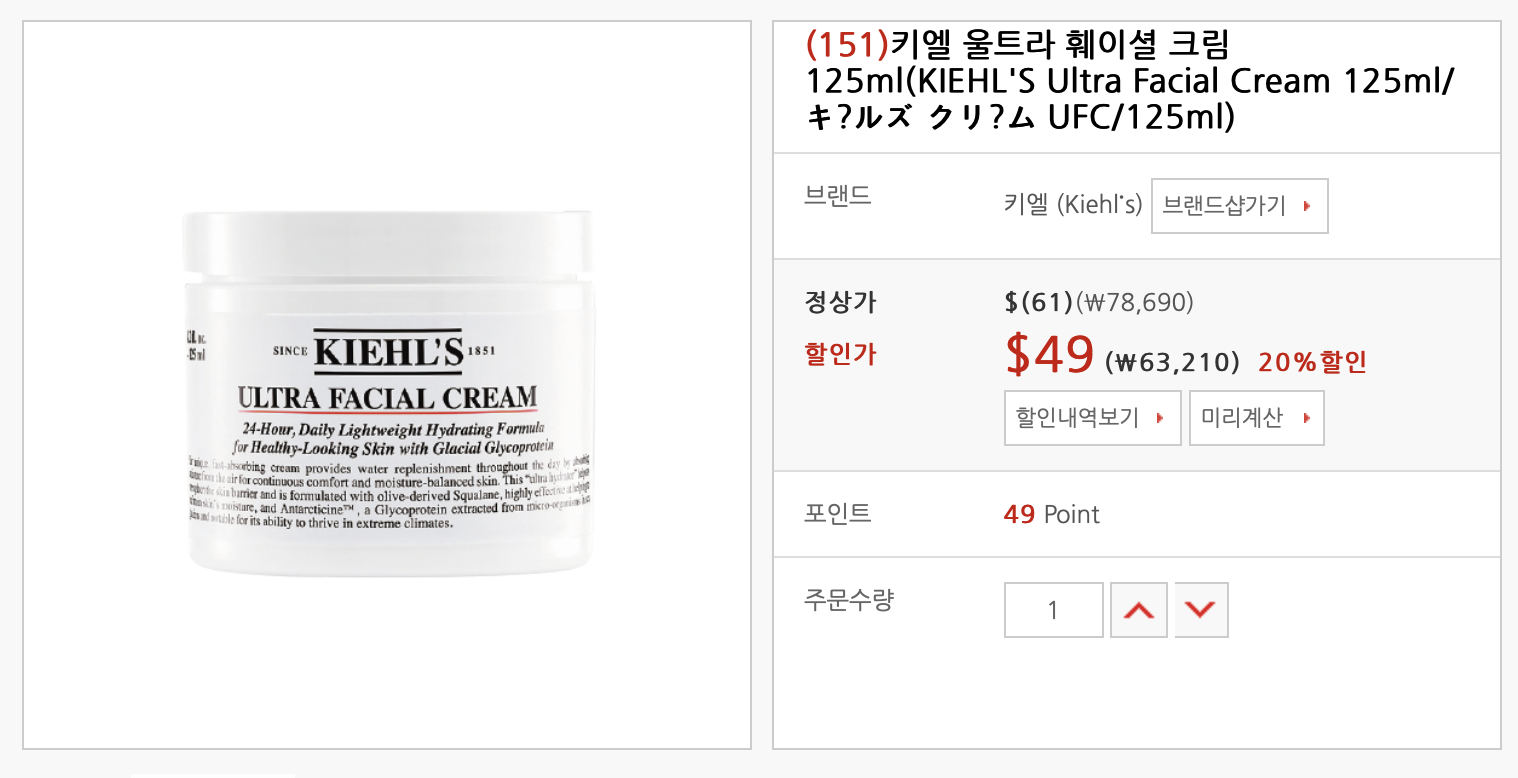Click the 할인가 discount price label
This screenshot has height=778, width=1518.
(840, 354)
